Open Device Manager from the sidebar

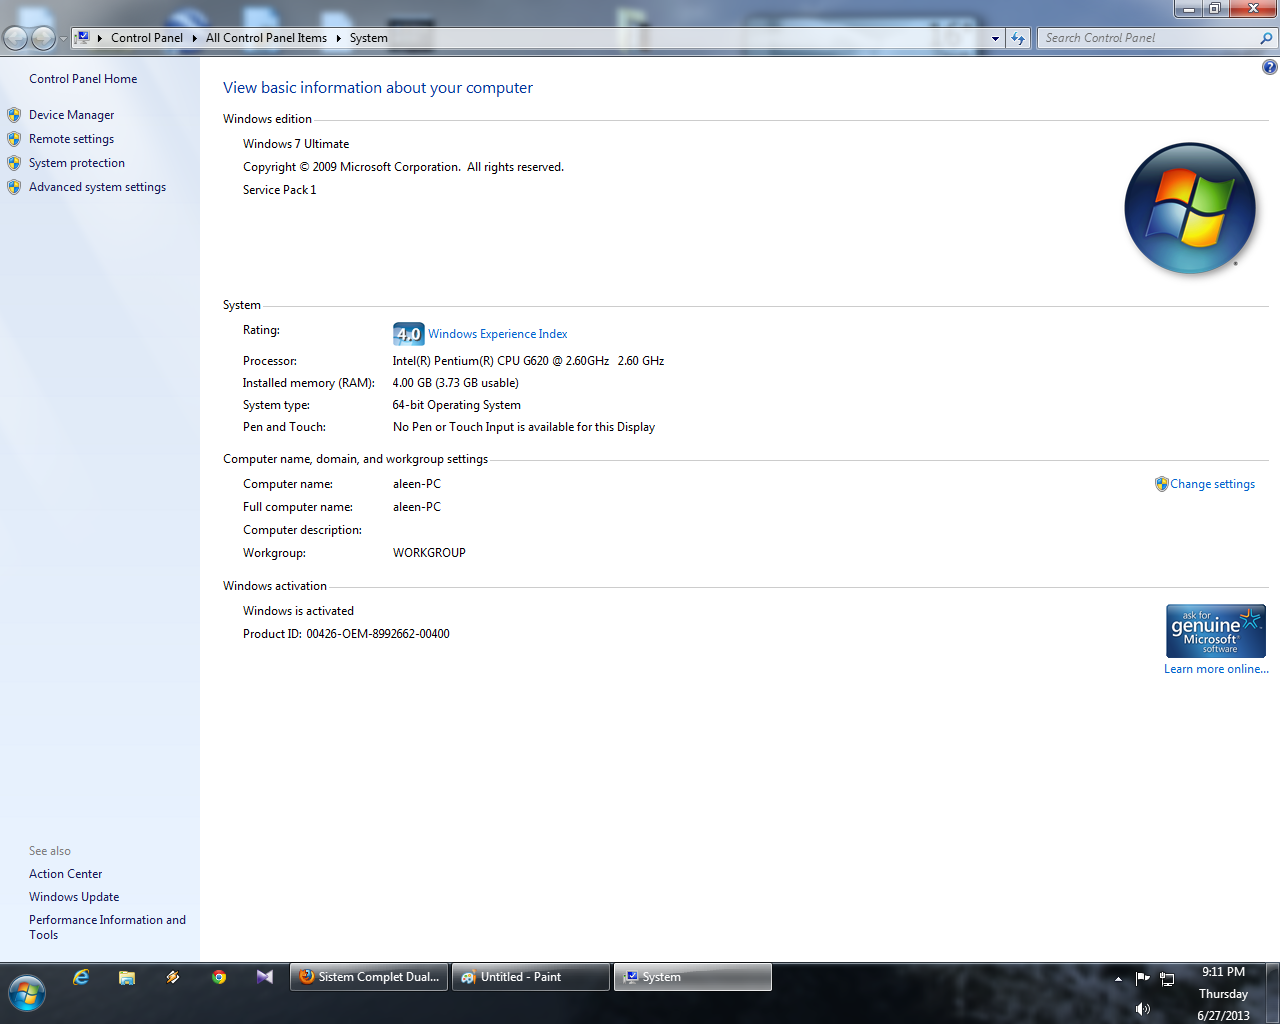coord(71,115)
